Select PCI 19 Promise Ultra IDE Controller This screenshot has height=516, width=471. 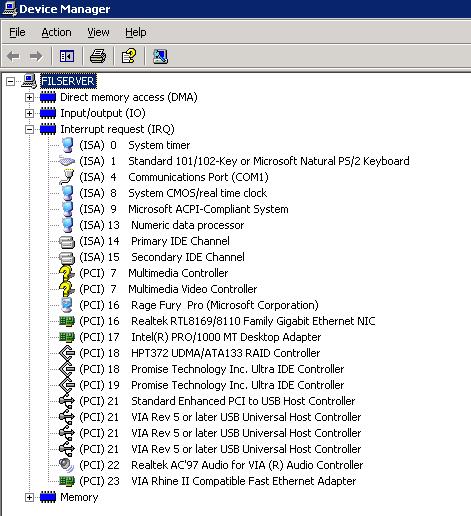[211, 385]
